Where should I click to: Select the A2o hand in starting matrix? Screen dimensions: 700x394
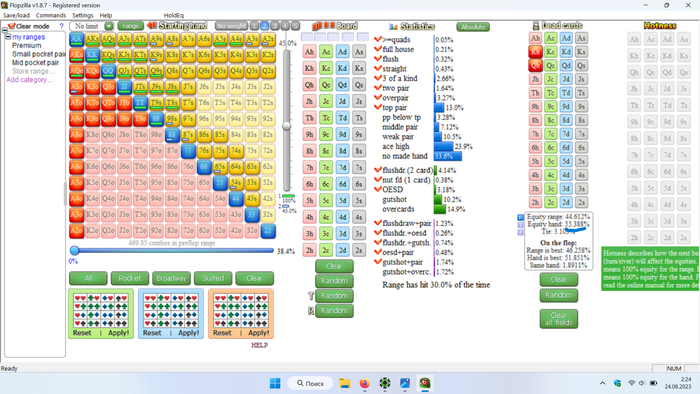pyautogui.click(x=76, y=231)
